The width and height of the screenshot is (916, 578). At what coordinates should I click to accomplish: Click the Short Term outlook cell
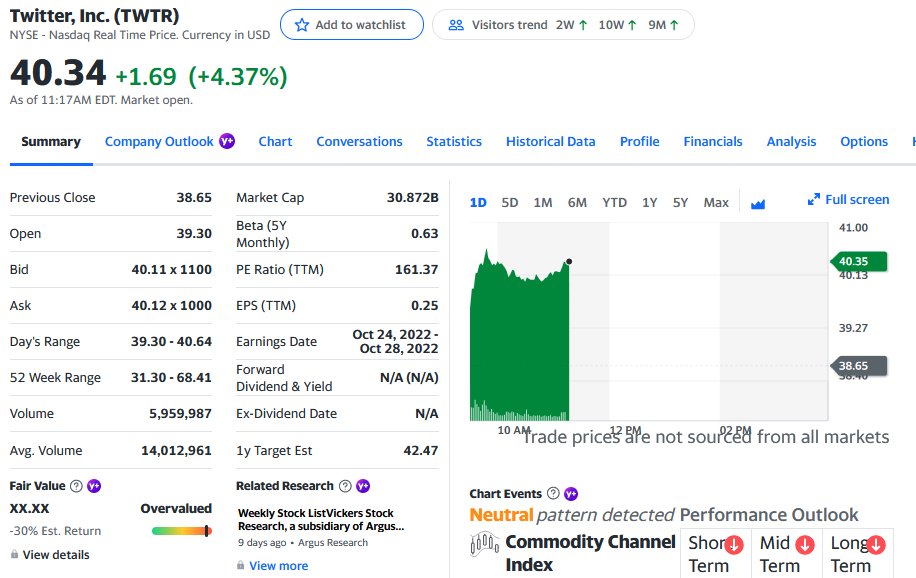click(x=716, y=554)
